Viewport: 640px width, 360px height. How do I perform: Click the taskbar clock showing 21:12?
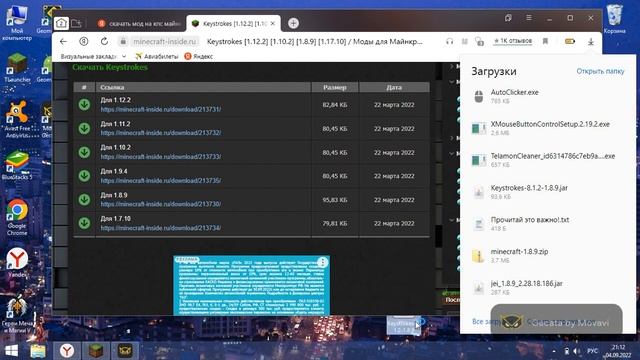[618, 351]
